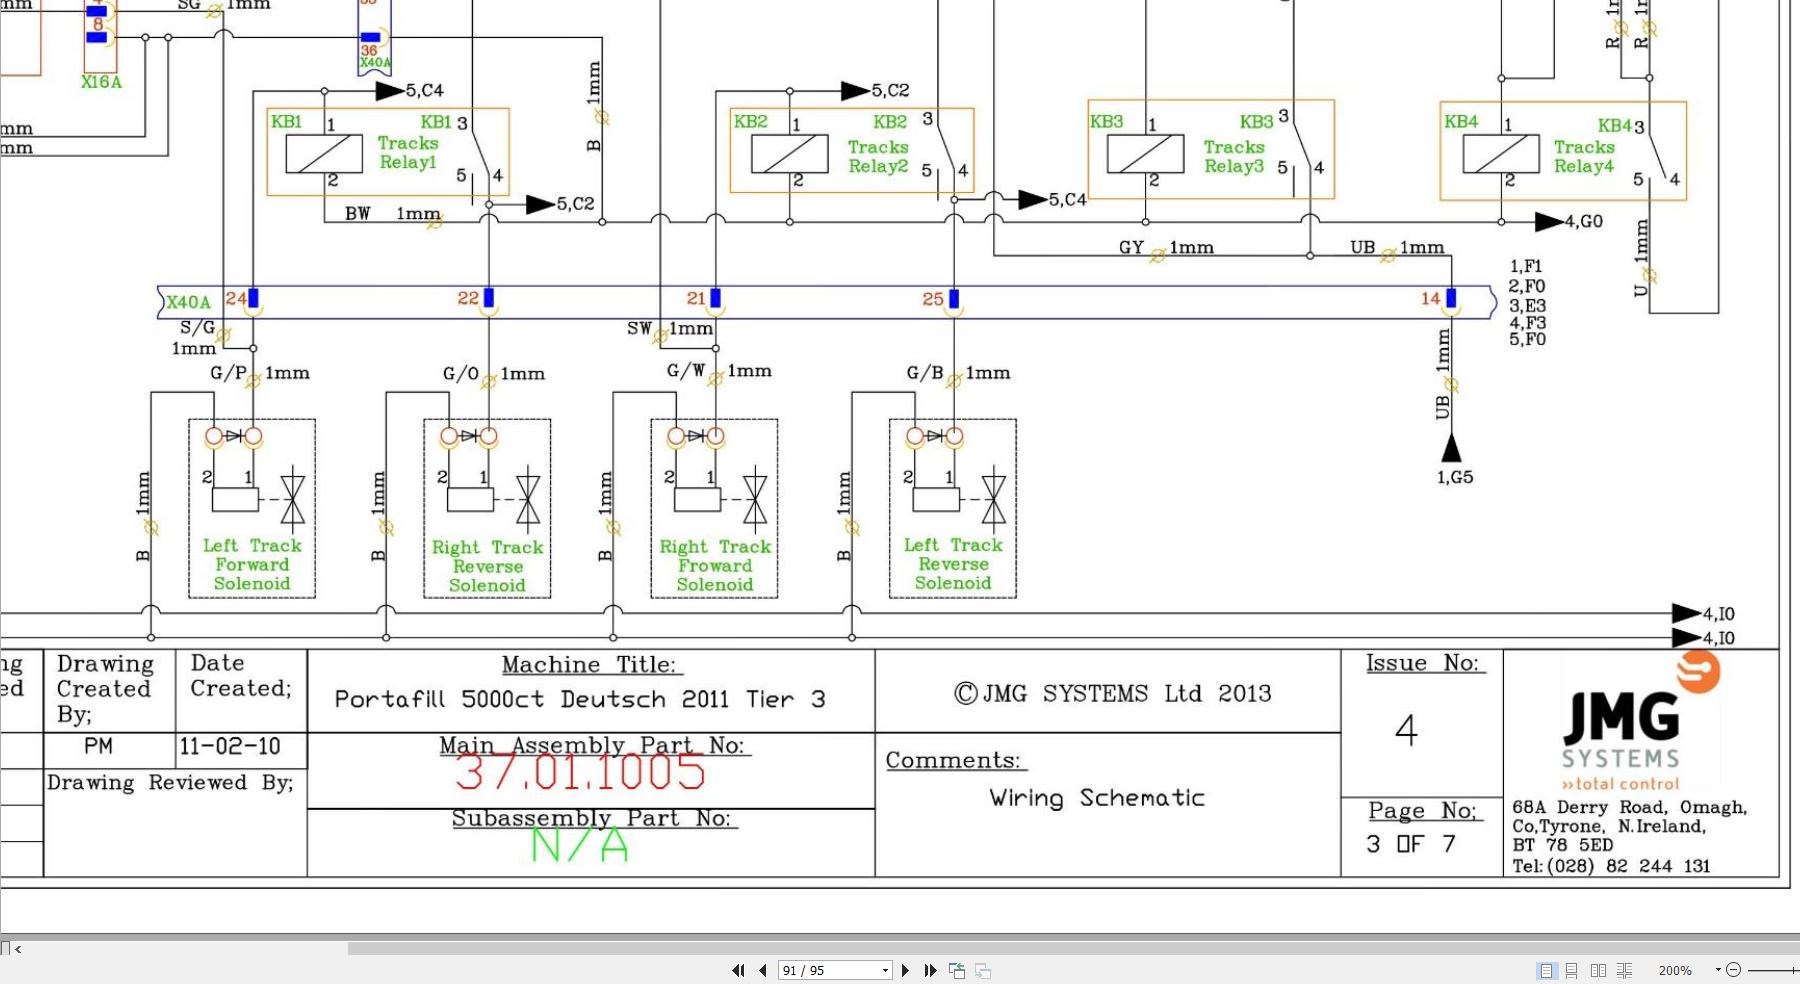This screenshot has height=984, width=1800.
Task: Click the date created 11-02-10
Action: (x=230, y=746)
